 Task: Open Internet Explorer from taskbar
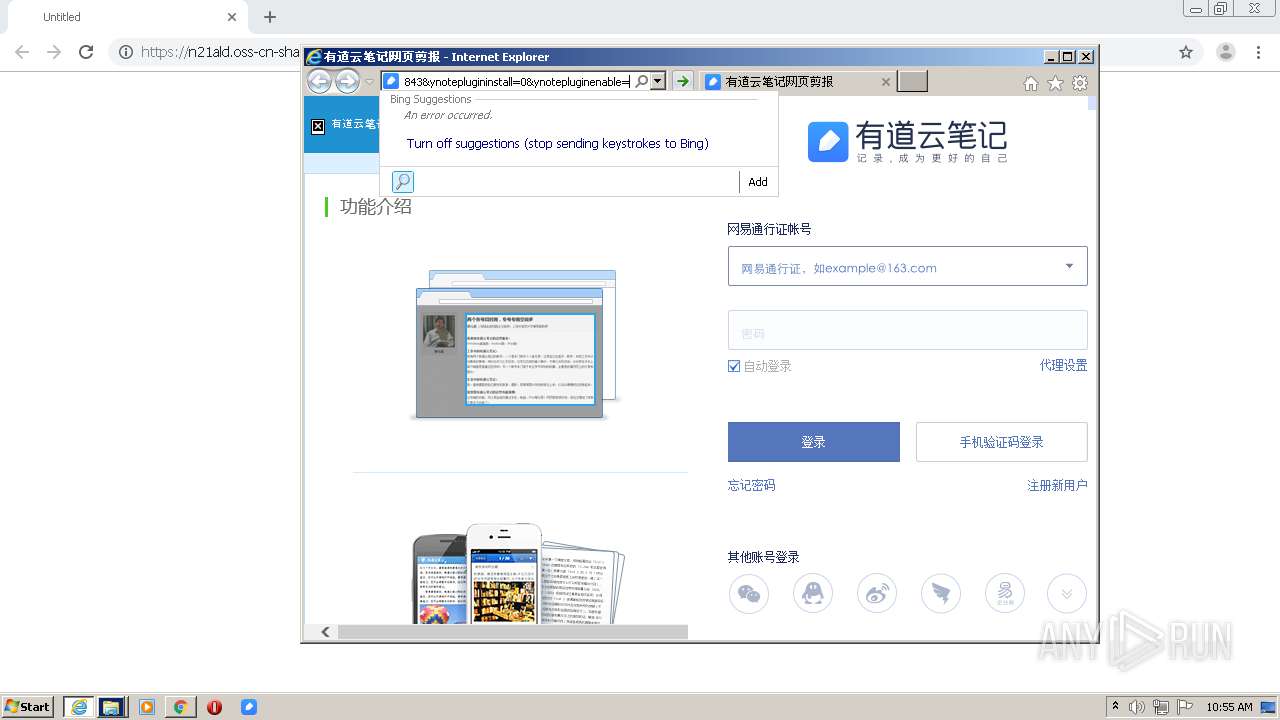click(x=79, y=707)
